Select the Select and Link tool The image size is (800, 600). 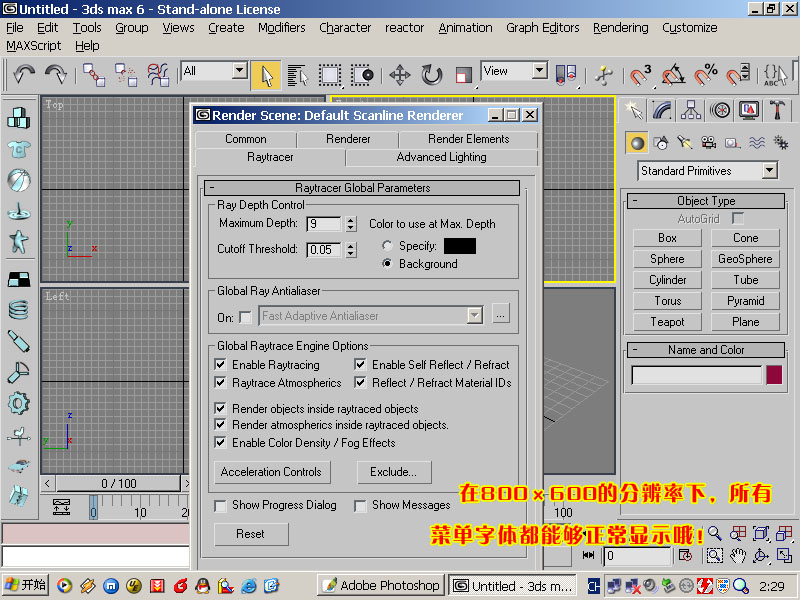coord(94,75)
